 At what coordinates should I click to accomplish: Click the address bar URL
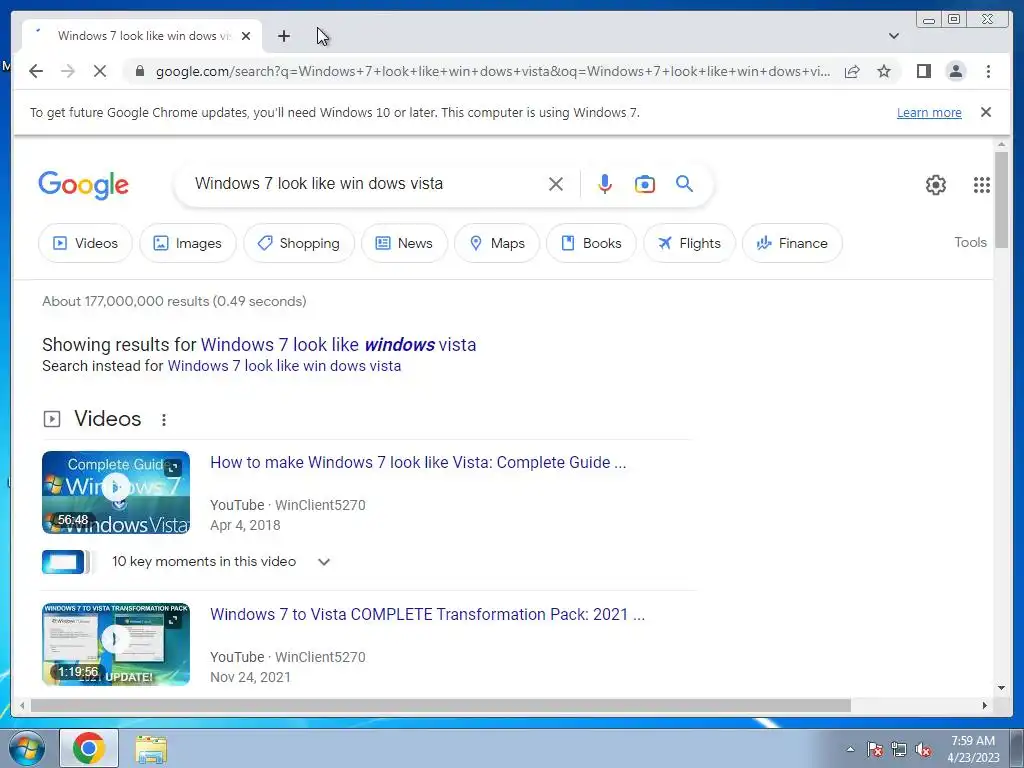(x=493, y=71)
